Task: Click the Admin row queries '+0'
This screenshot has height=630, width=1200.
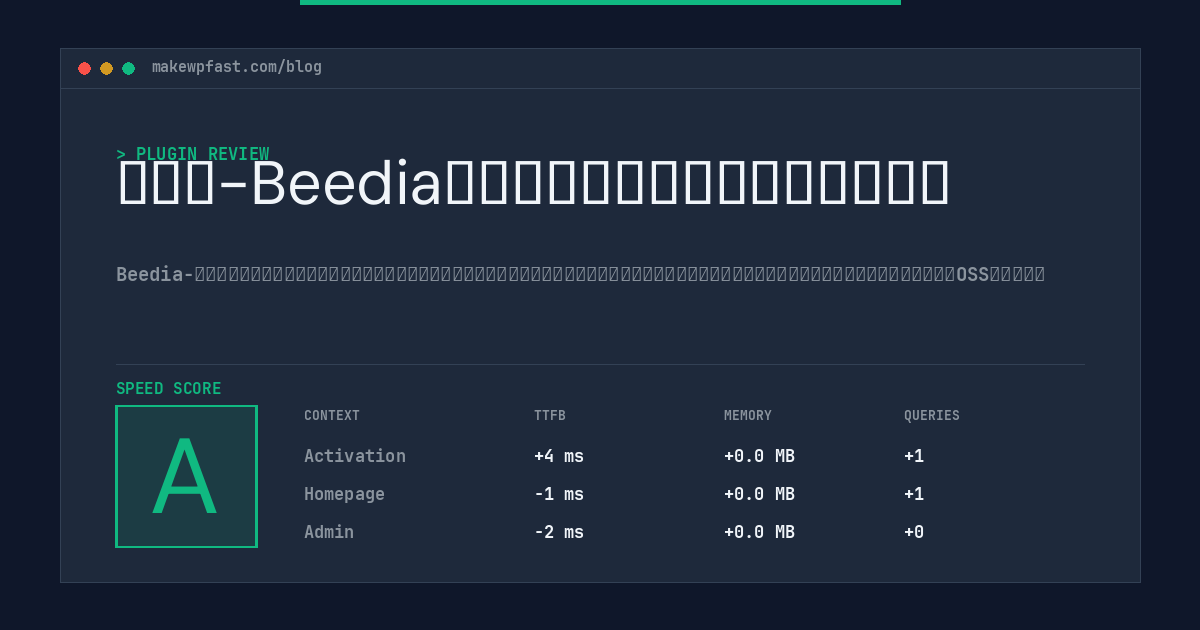Action: coord(914,532)
